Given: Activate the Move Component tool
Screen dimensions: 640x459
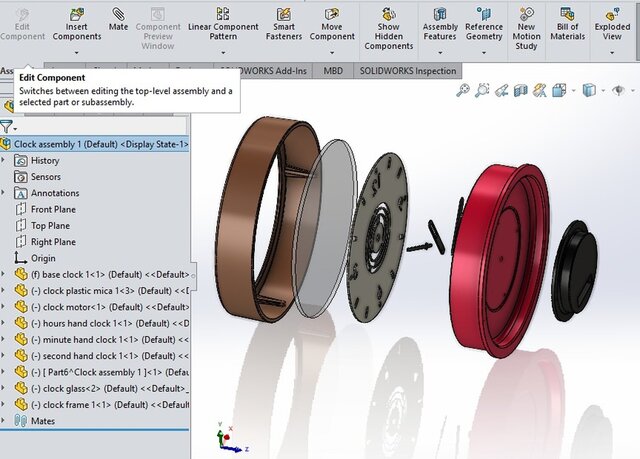Looking at the screenshot, I should (x=332, y=24).
